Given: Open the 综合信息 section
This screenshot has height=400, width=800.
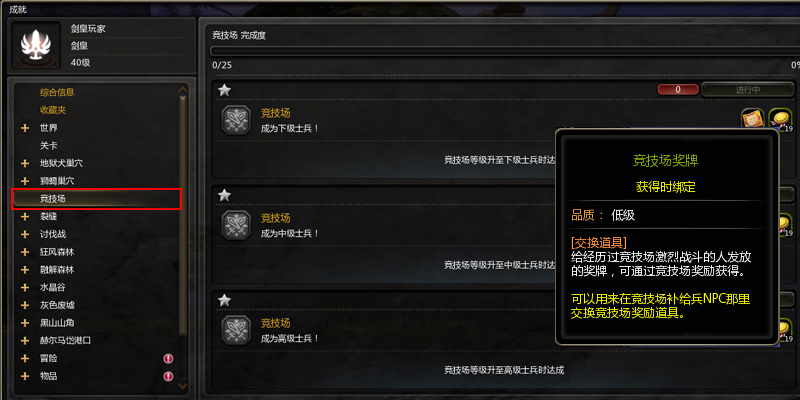Looking at the screenshot, I should (57, 92).
